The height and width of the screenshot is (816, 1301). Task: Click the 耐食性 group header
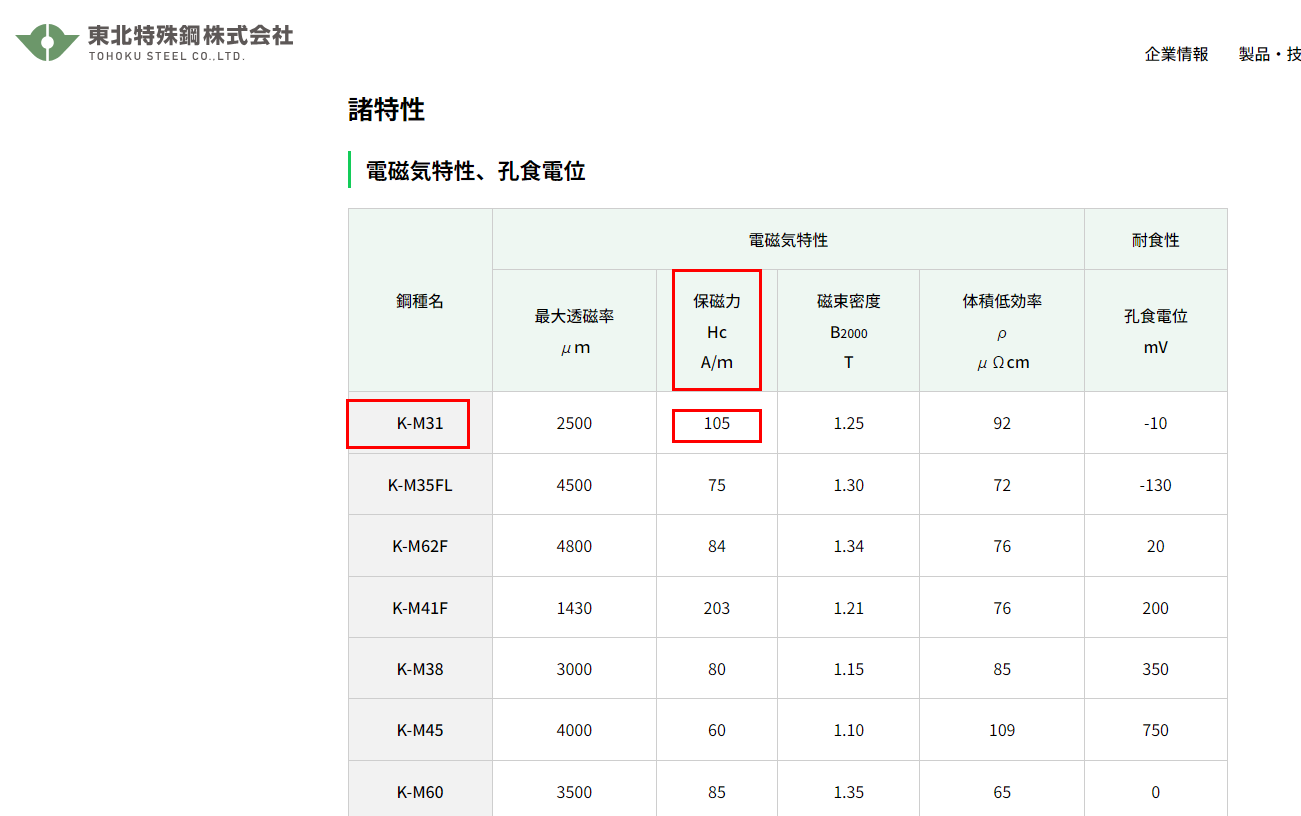tap(1155, 240)
